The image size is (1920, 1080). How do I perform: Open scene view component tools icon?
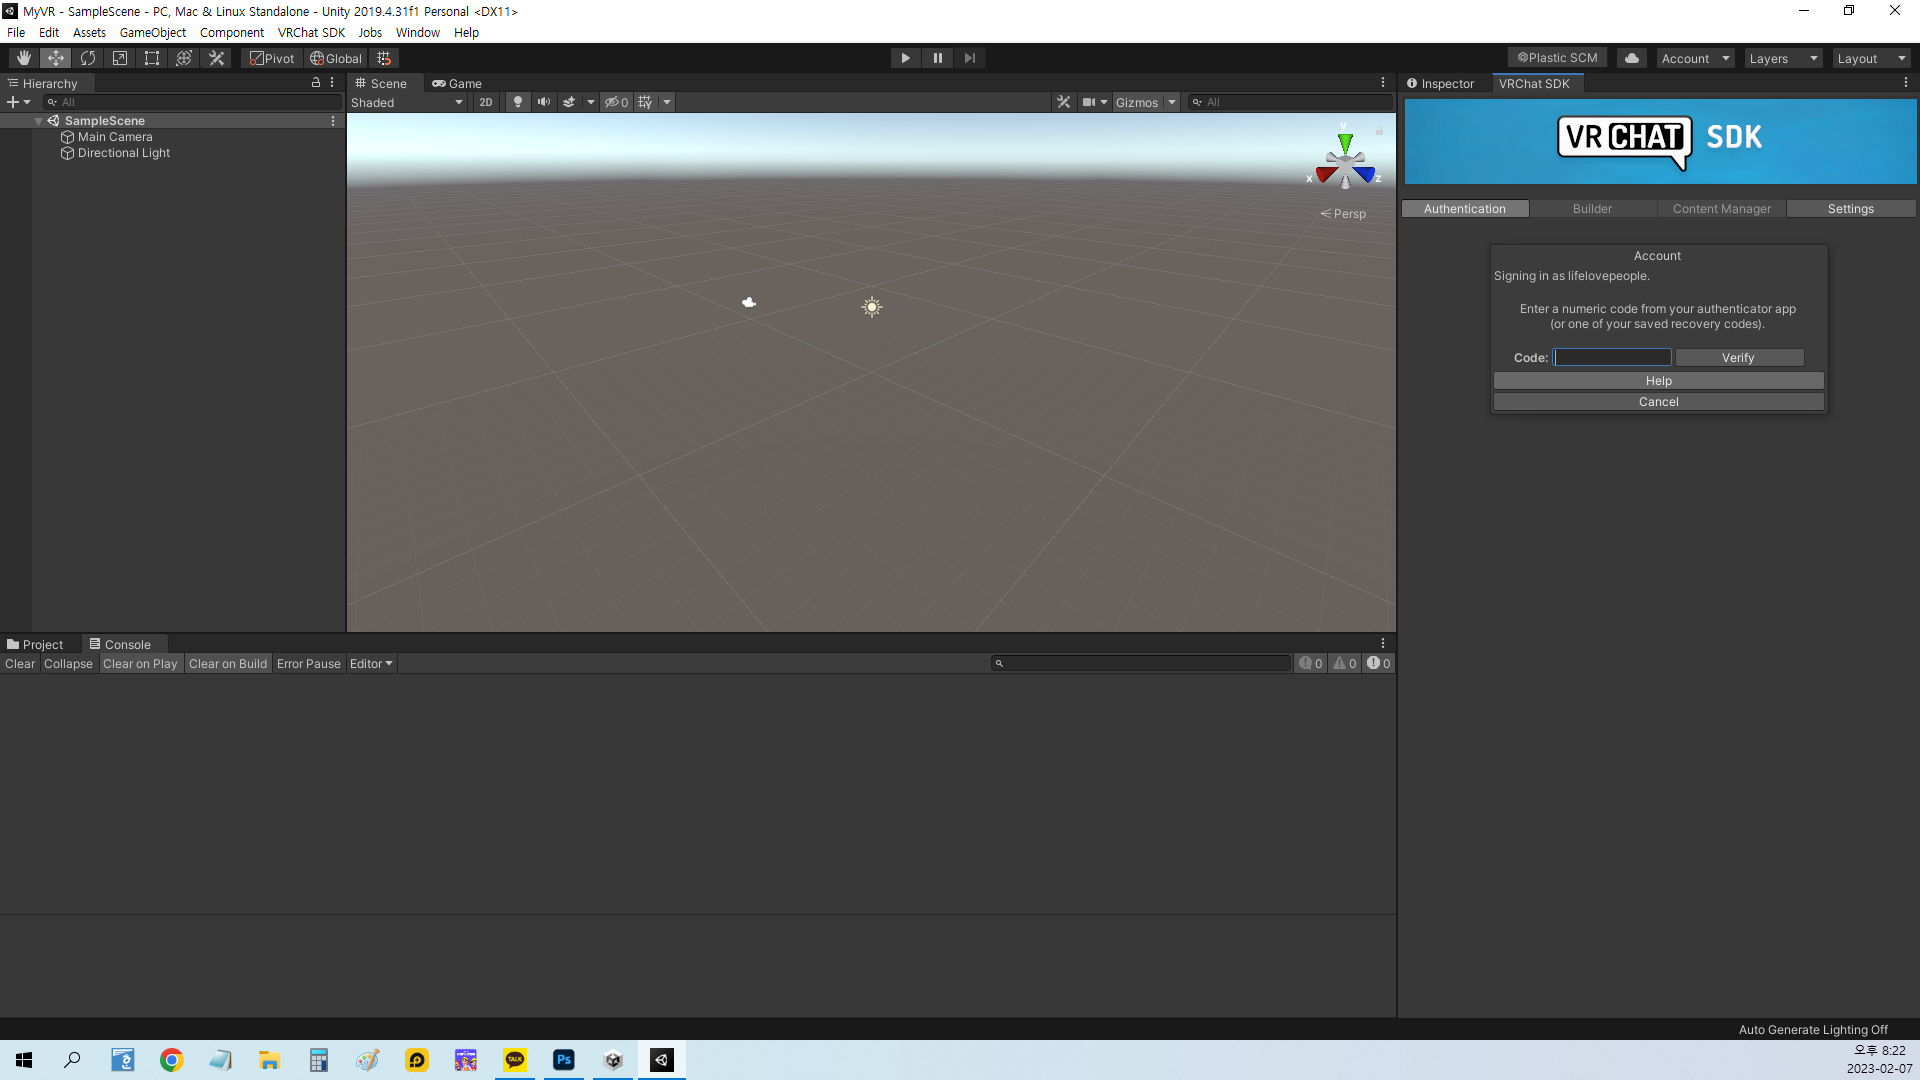pos(1064,102)
